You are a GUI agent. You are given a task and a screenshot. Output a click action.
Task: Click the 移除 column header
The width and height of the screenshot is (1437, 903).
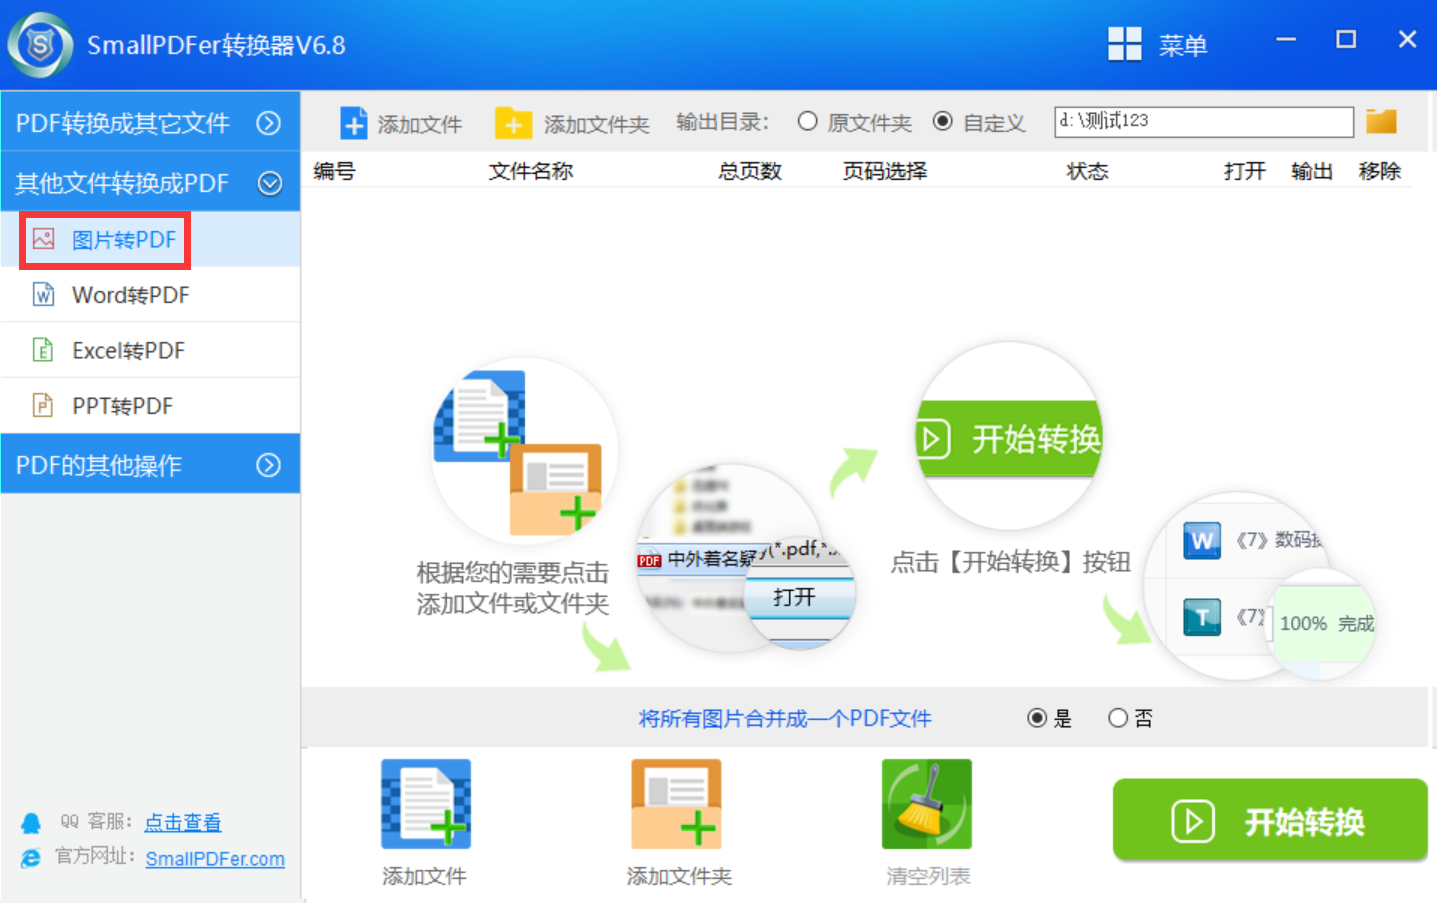point(1380,171)
